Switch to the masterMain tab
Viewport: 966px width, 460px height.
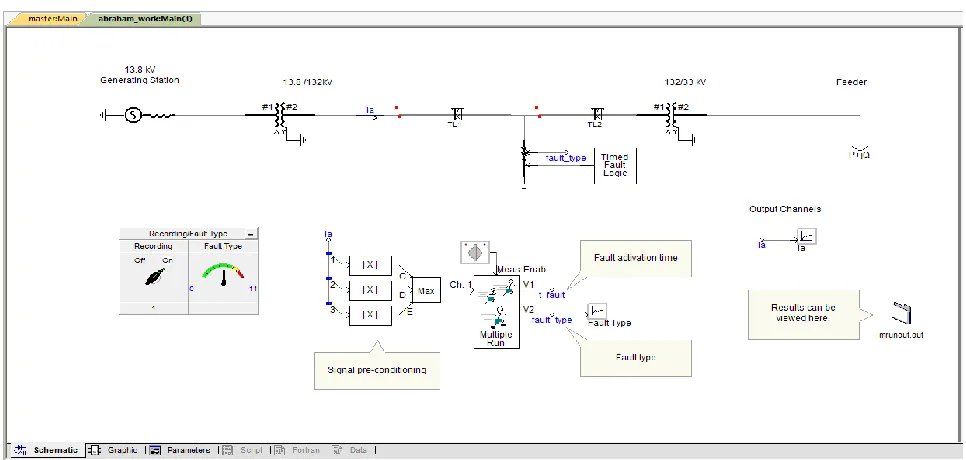point(51,19)
